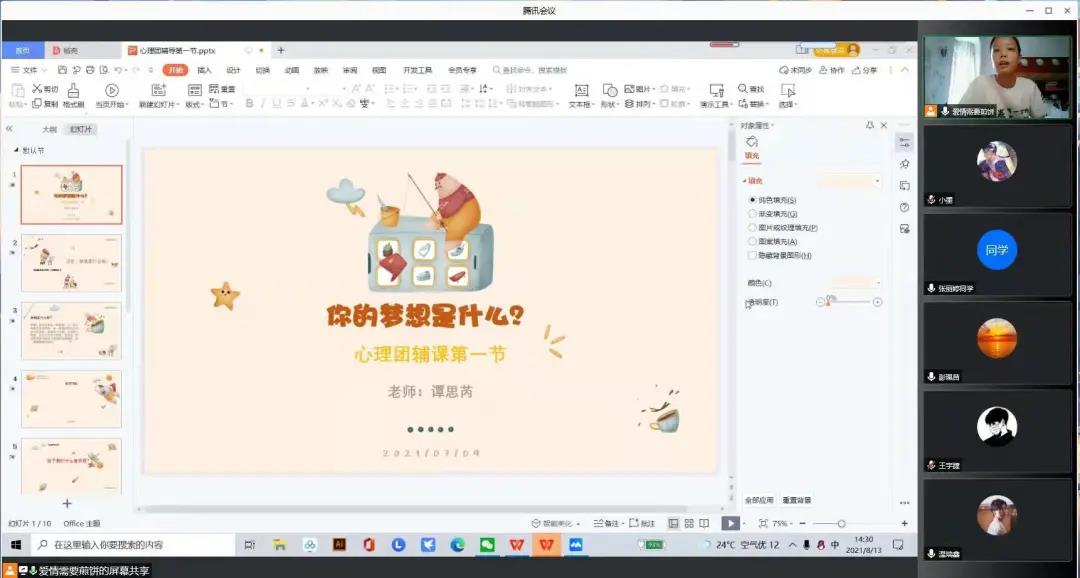Click Apply to All (全部应用) button
Screen dimensions: 1080x578
coord(759,500)
